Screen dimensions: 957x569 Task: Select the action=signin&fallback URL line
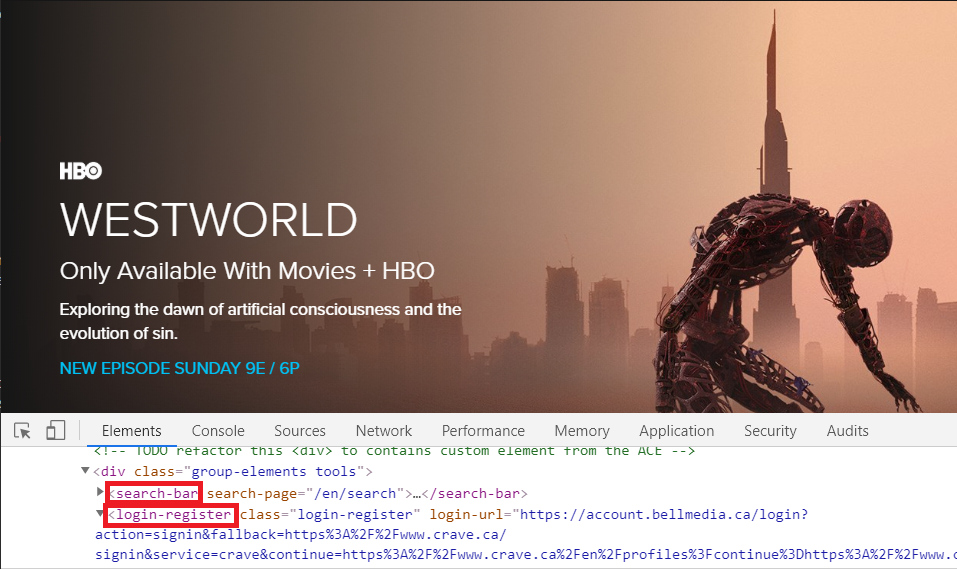(301, 534)
